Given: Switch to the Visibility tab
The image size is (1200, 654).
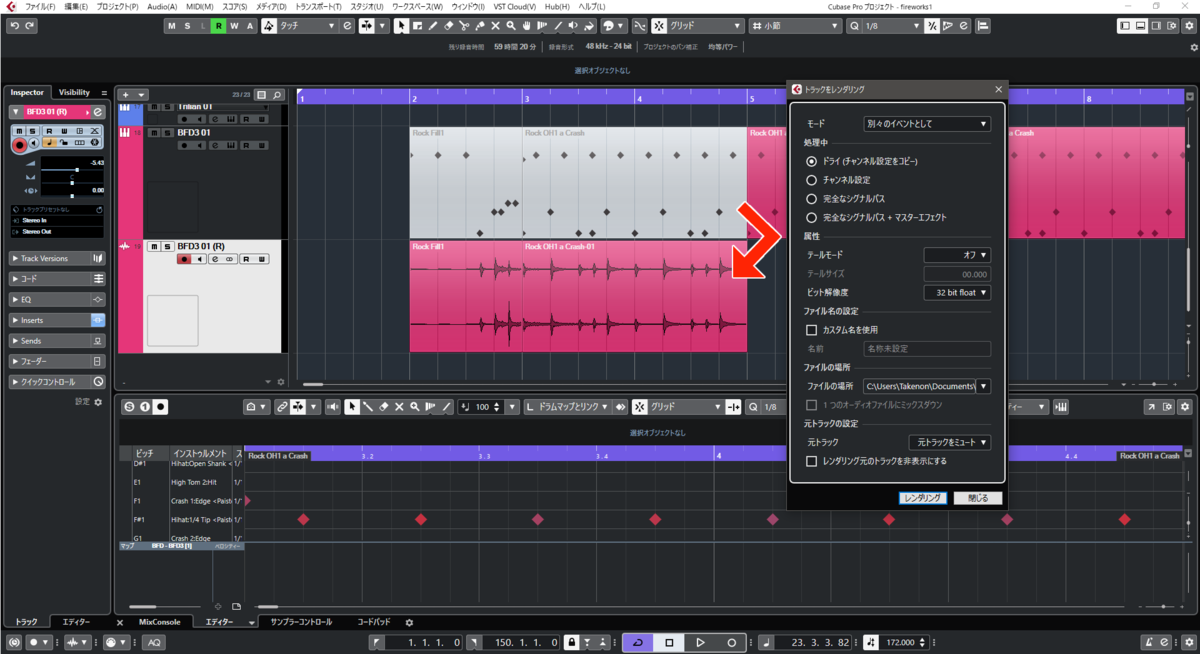Looking at the screenshot, I should pos(74,92).
